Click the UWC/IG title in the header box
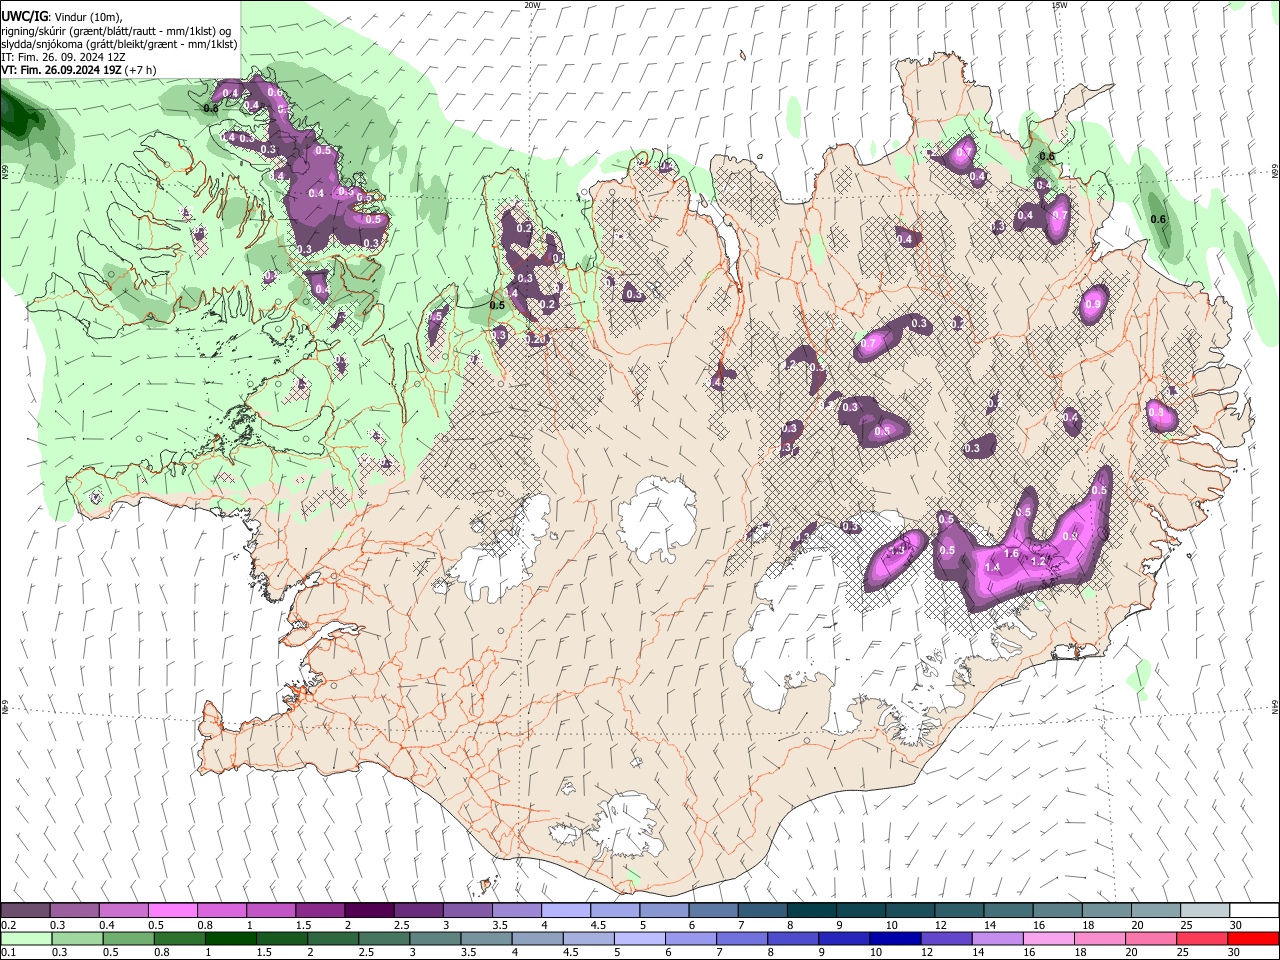The height and width of the screenshot is (960, 1280). (24, 16)
